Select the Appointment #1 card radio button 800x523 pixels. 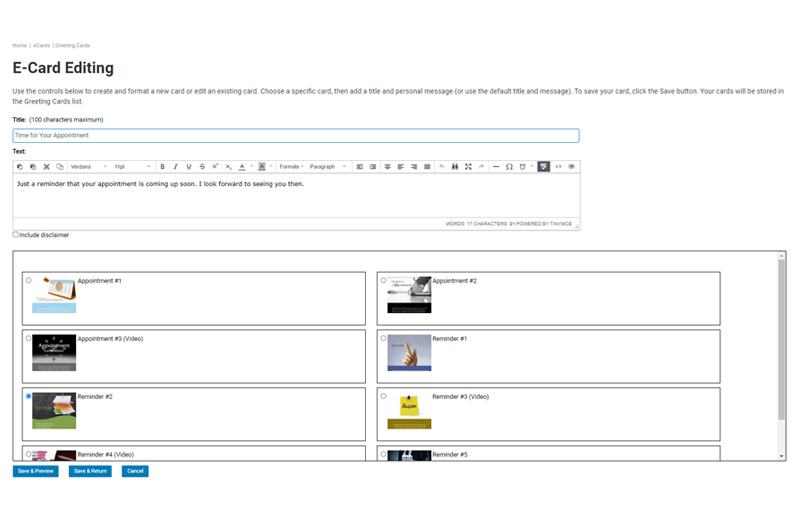pyautogui.click(x=28, y=280)
